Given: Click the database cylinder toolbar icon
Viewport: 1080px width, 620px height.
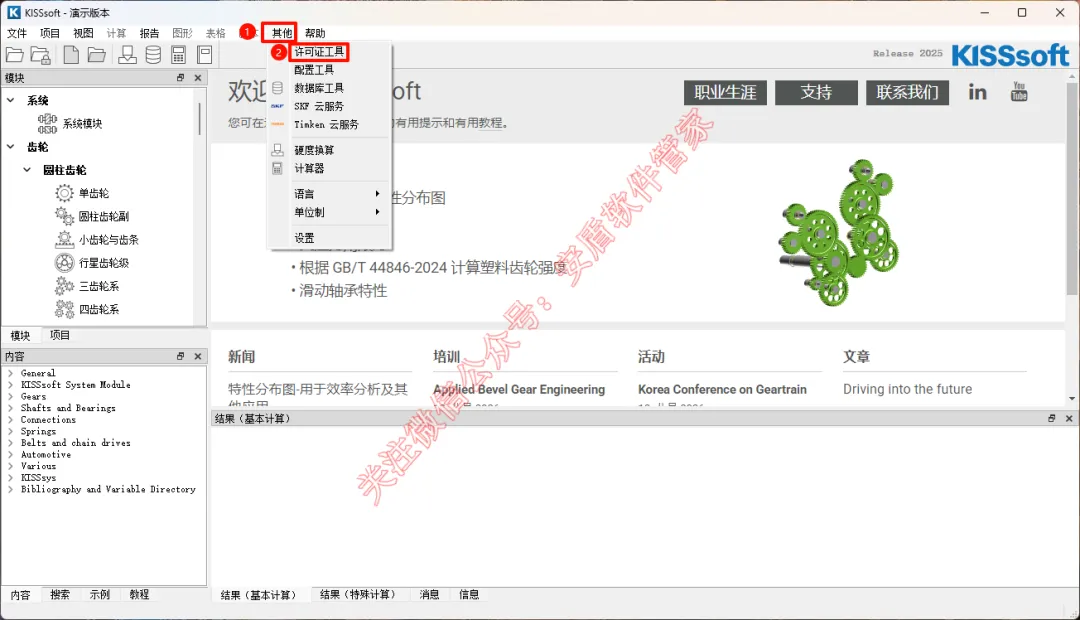Looking at the screenshot, I should pyautogui.click(x=153, y=54).
